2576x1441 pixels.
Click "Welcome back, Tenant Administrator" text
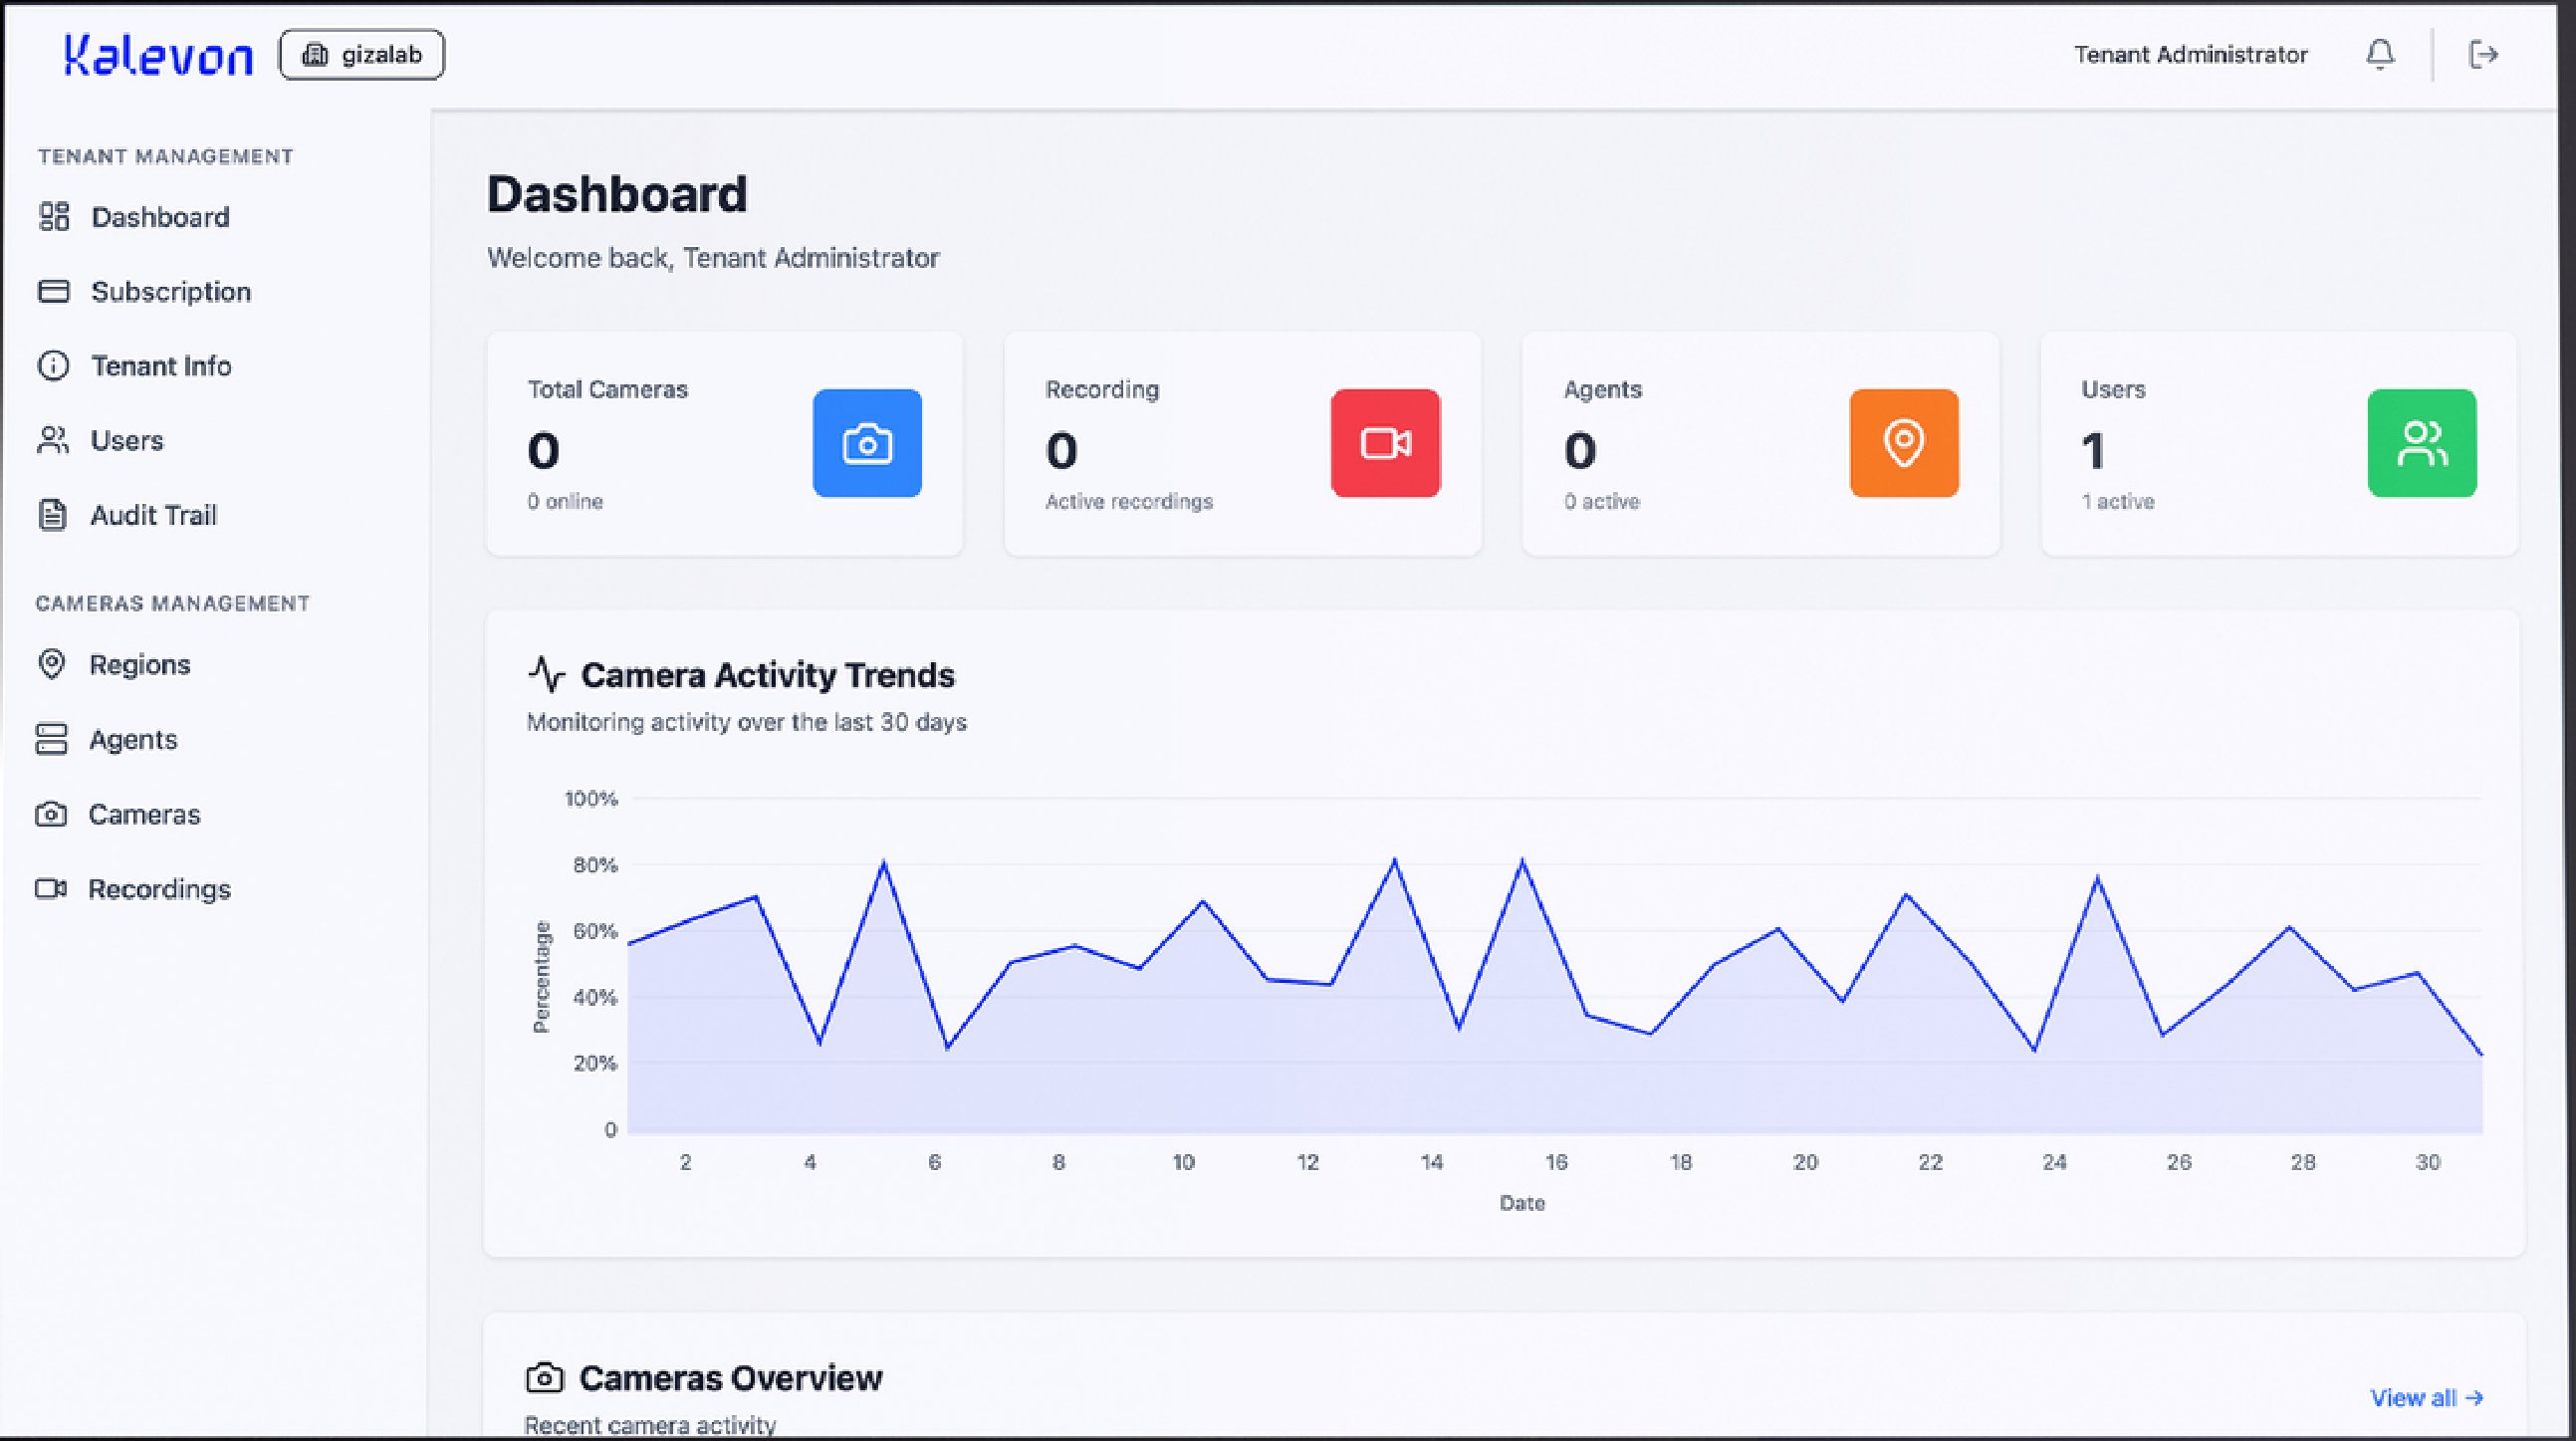click(x=713, y=258)
